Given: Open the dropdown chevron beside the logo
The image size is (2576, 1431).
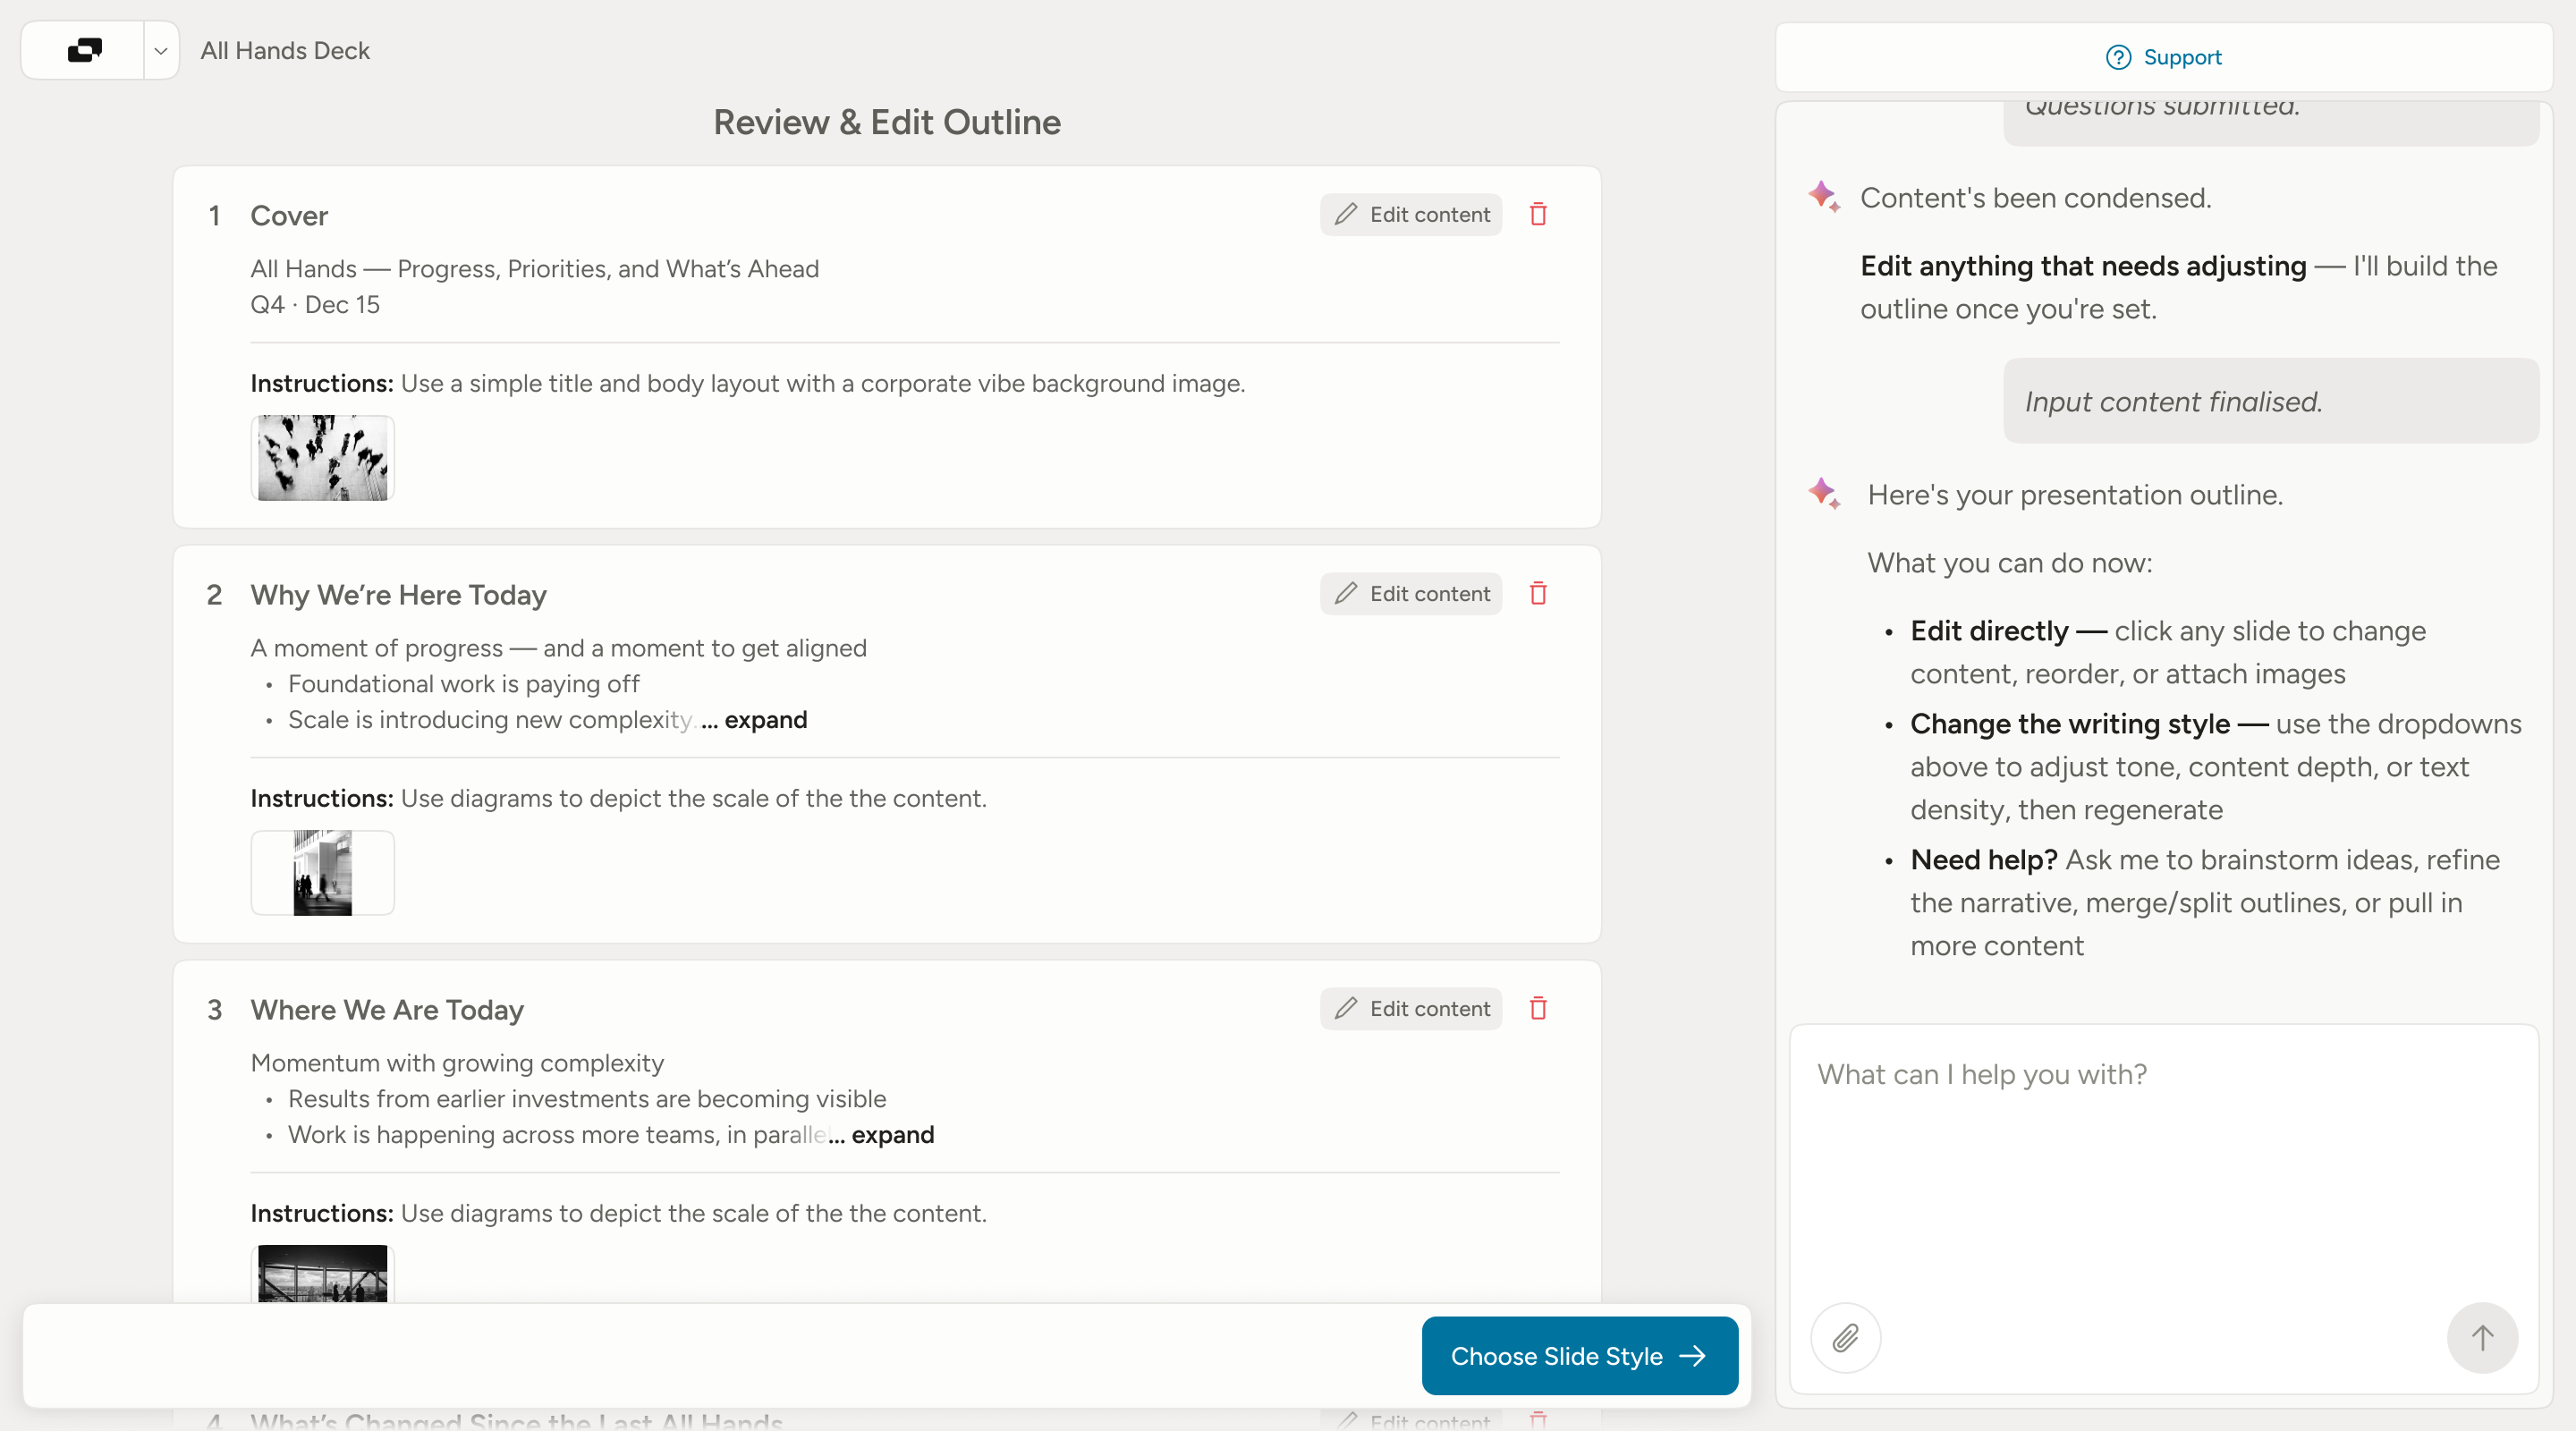Looking at the screenshot, I should 160,51.
